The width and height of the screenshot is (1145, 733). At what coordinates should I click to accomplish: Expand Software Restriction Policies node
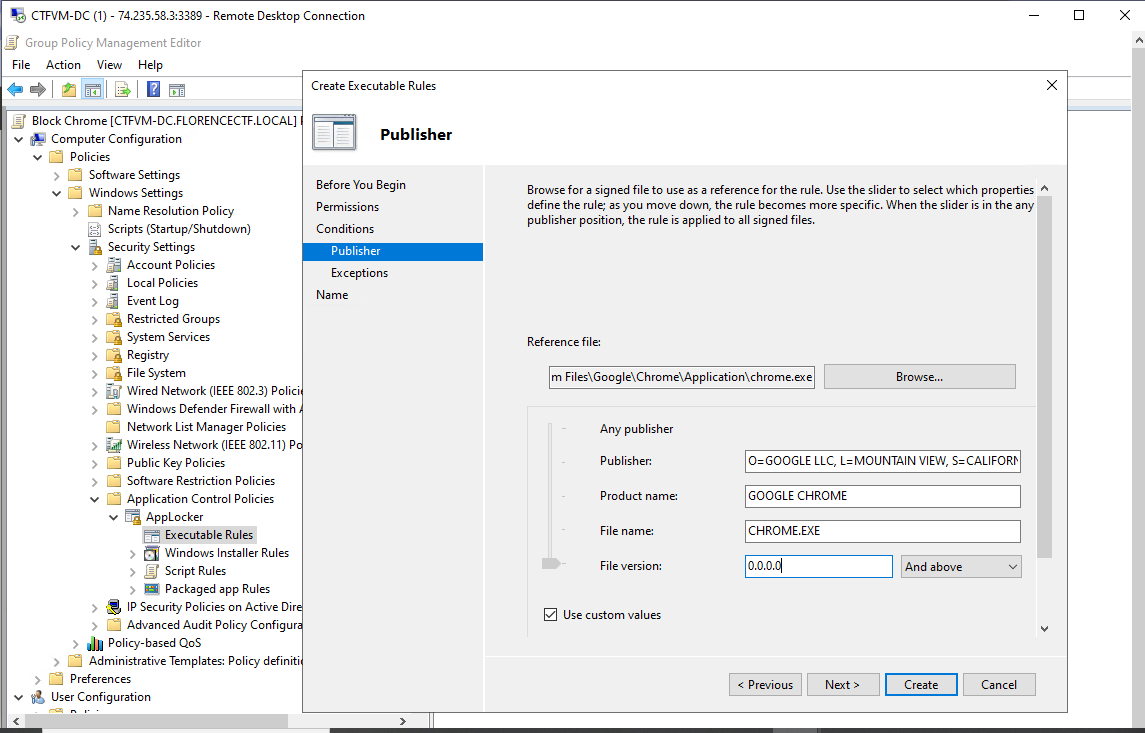point(94,481)
